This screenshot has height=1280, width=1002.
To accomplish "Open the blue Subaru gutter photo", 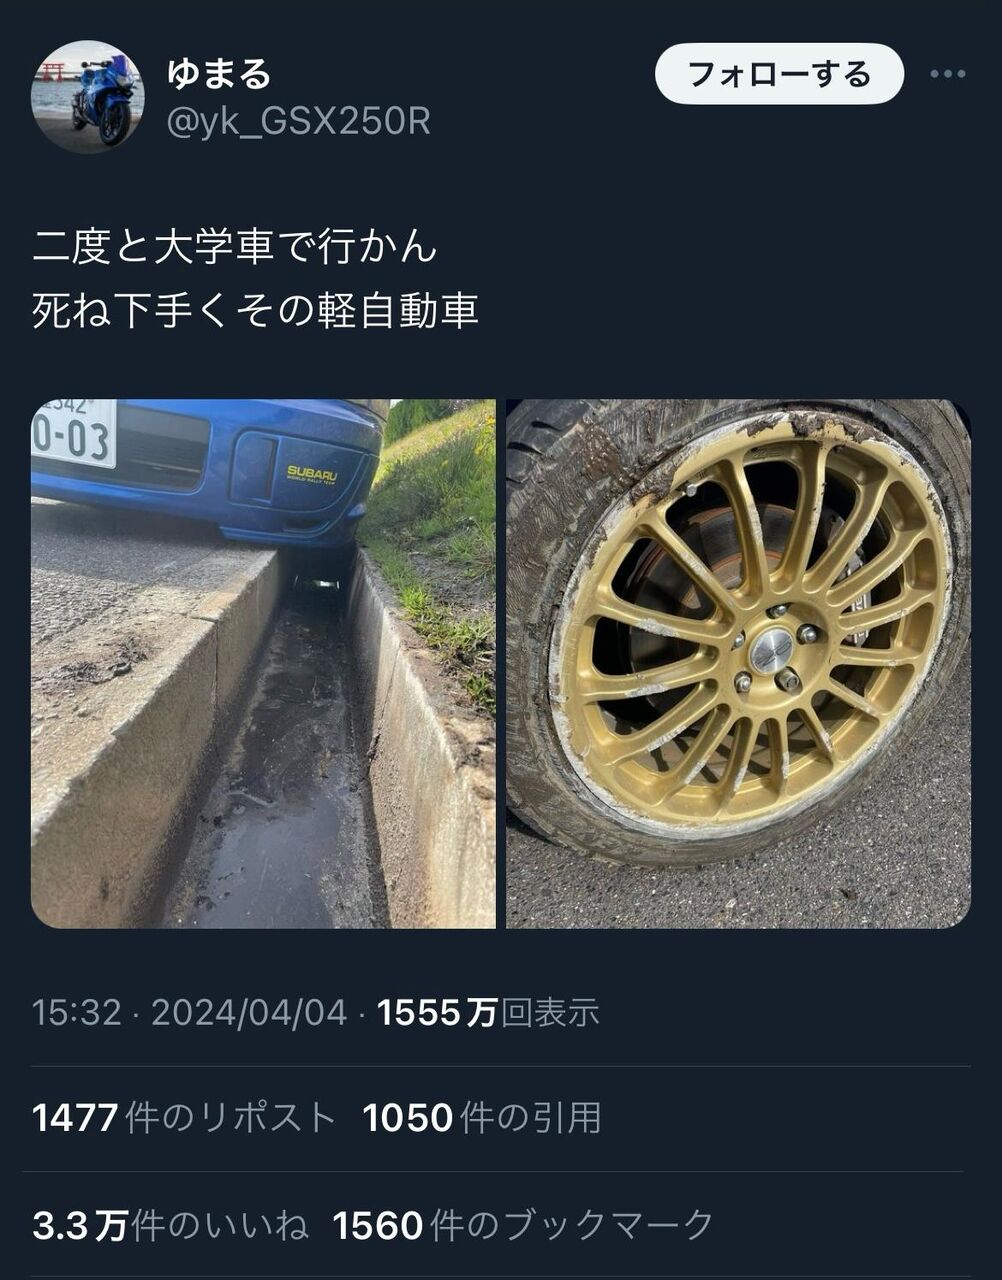I will tap(263, 664).
